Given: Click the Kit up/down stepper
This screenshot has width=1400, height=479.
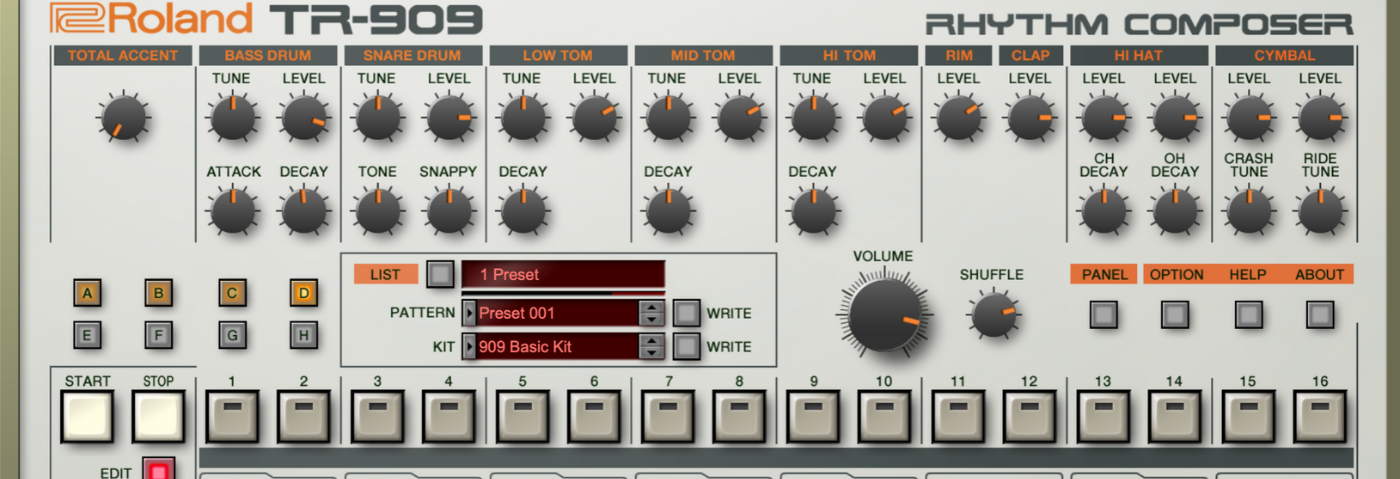Looking at the screenshot, I should (652, 347).
